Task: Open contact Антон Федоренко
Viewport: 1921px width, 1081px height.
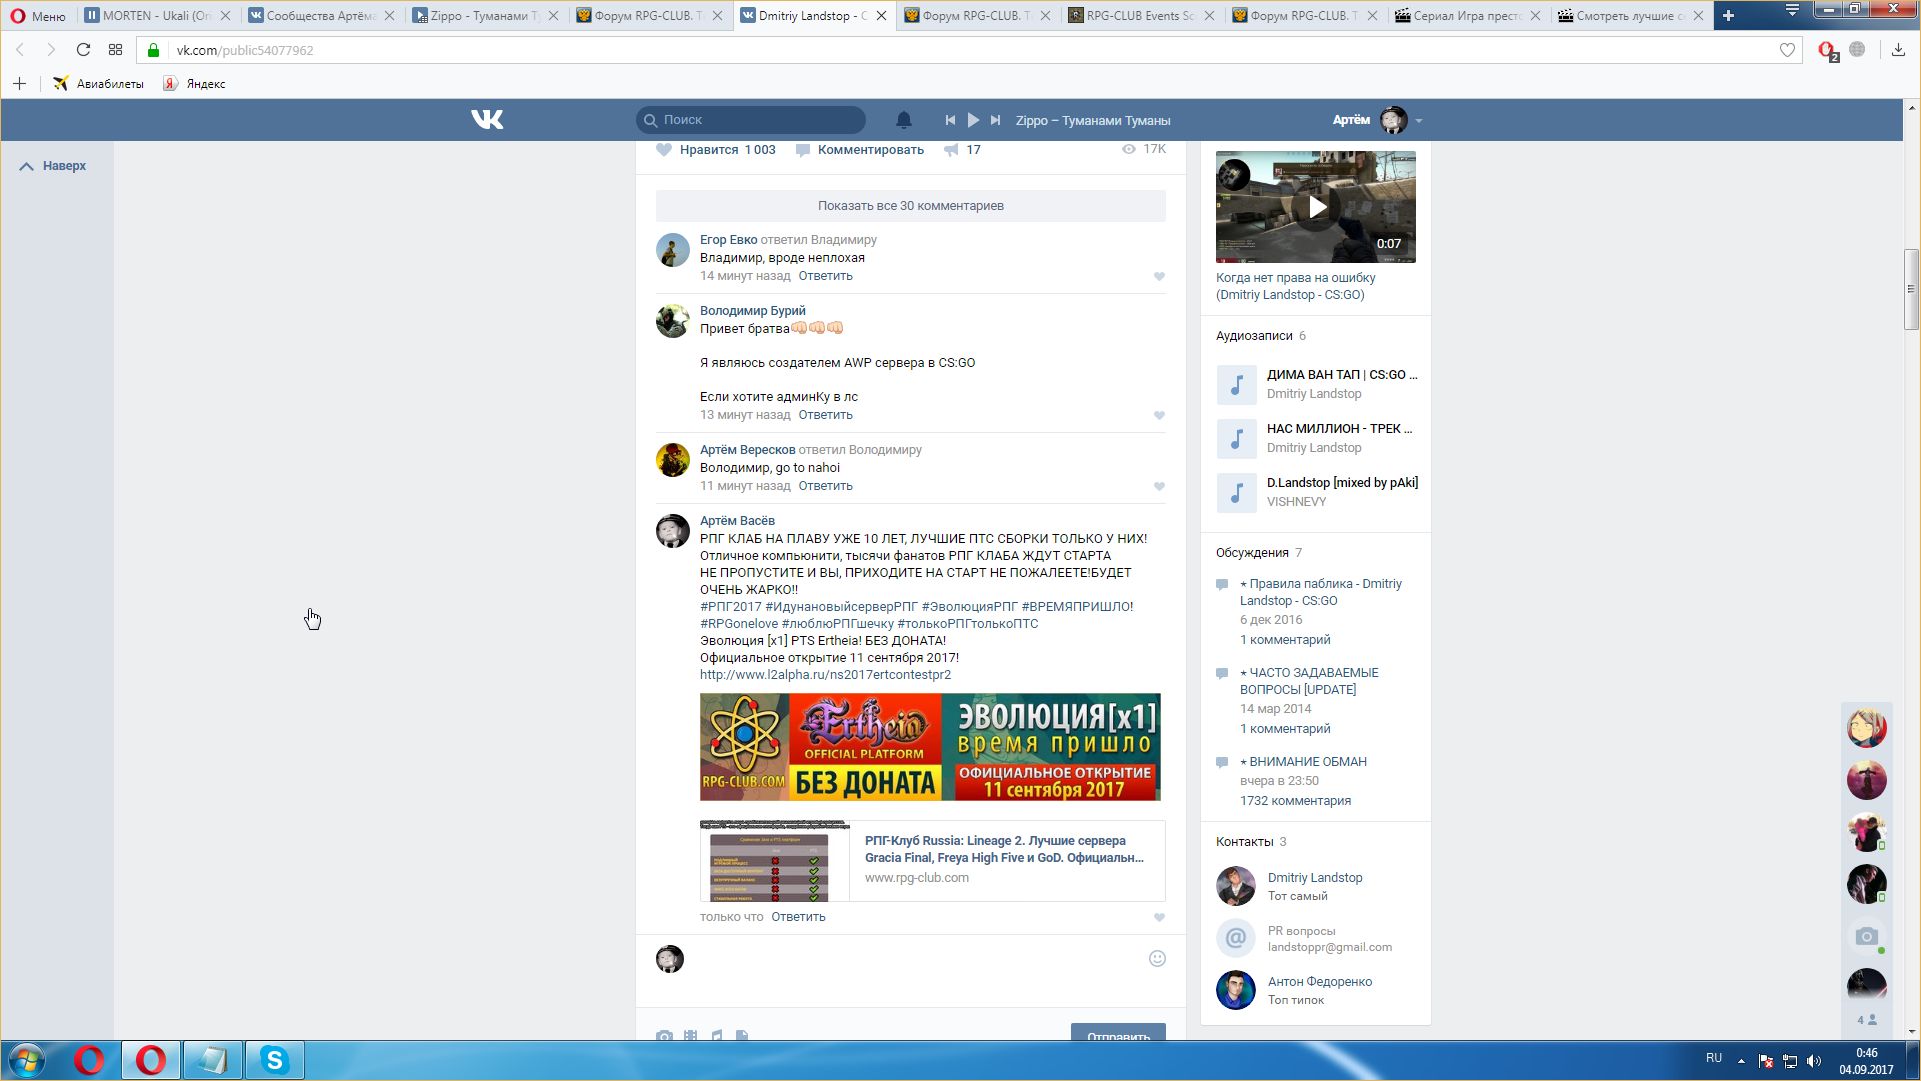Action: (x=1320, y=982)
